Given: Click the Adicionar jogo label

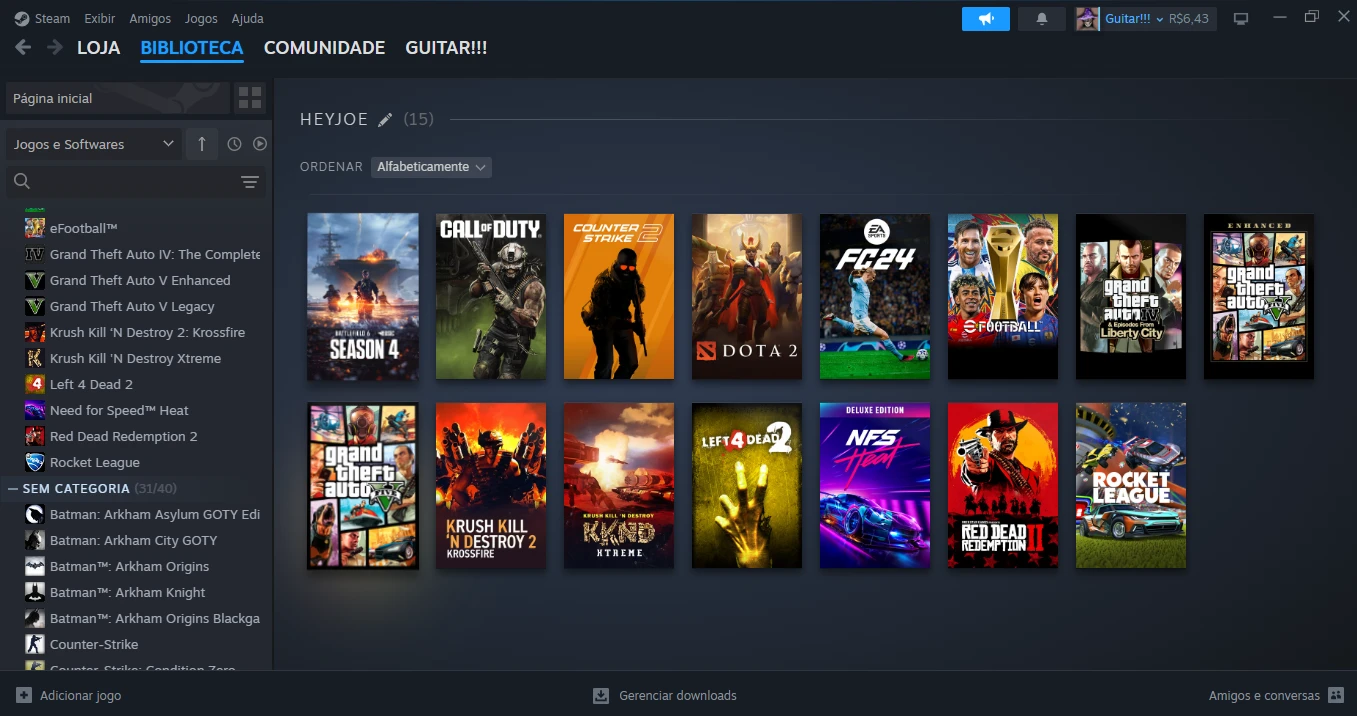Looking at the screenshot, I should [x=81, y=695].
